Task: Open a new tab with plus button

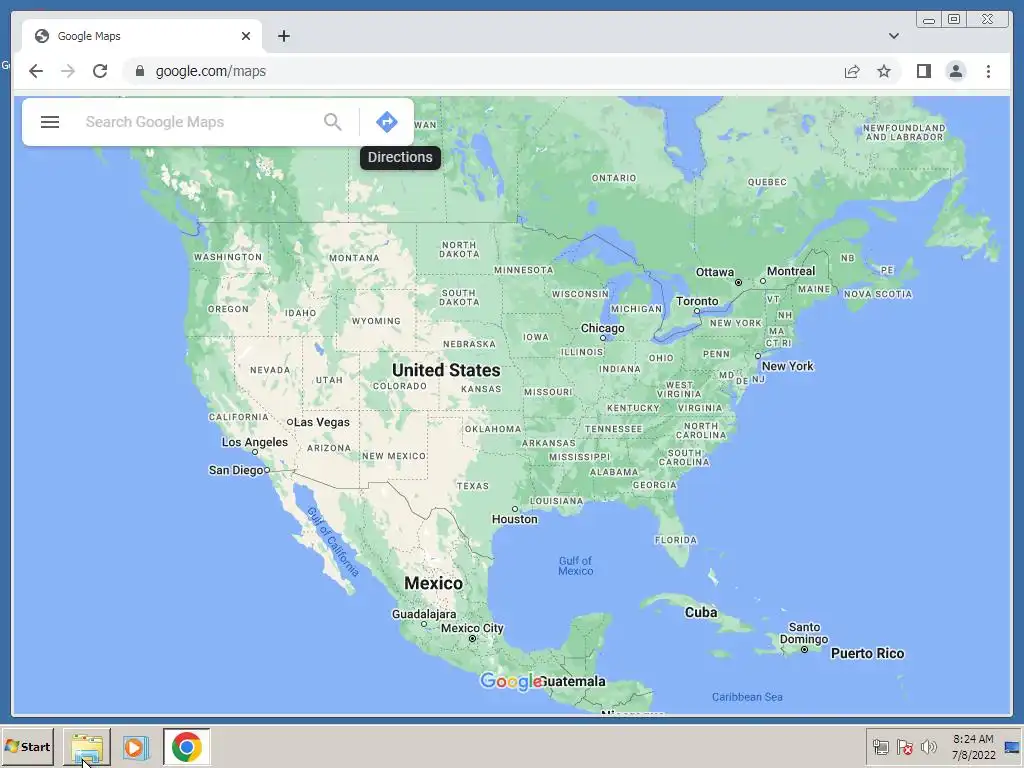Action: (x=283, y=36)
